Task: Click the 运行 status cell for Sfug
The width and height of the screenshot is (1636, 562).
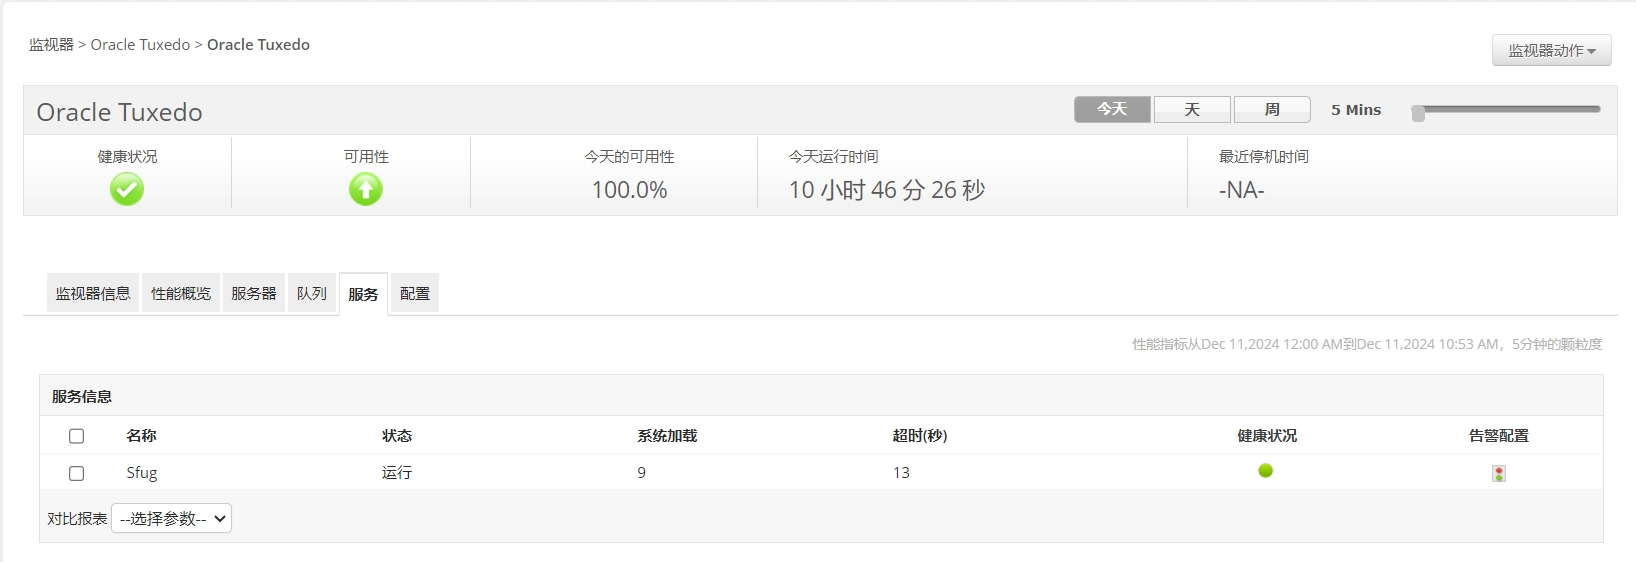Action: tap(397, 472)
